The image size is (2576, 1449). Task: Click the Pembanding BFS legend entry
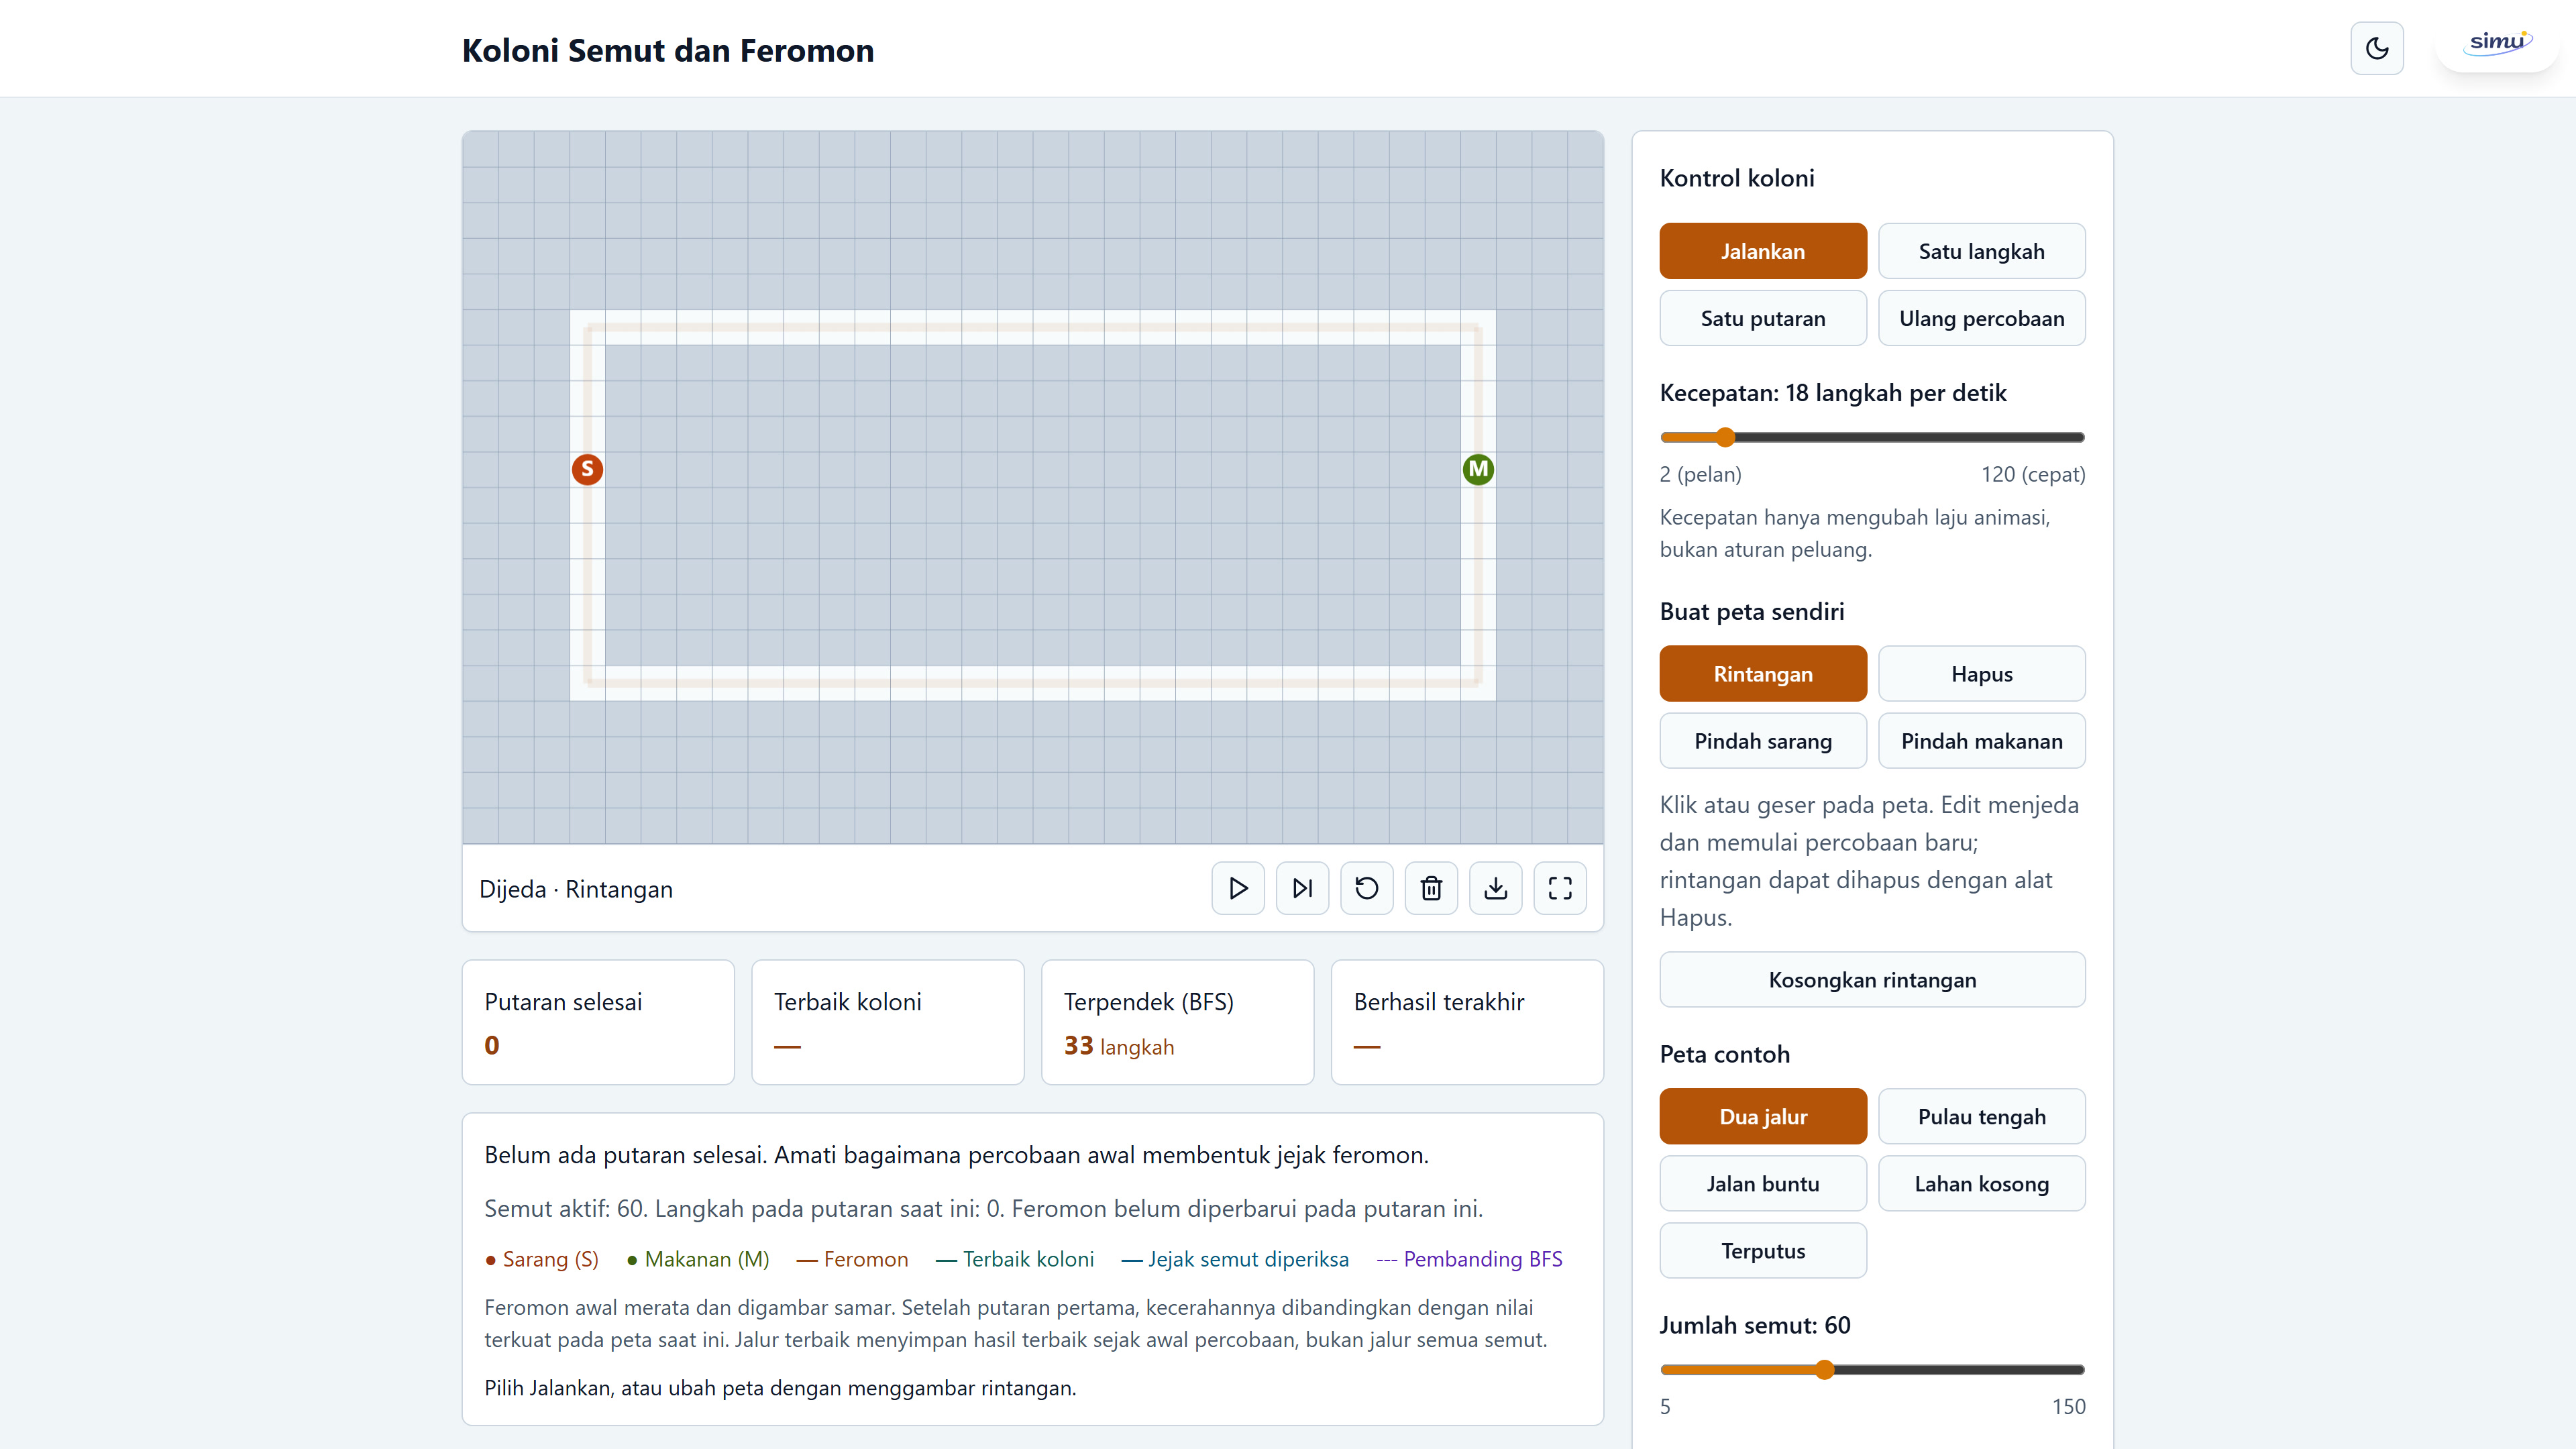click(1469, 1259)
